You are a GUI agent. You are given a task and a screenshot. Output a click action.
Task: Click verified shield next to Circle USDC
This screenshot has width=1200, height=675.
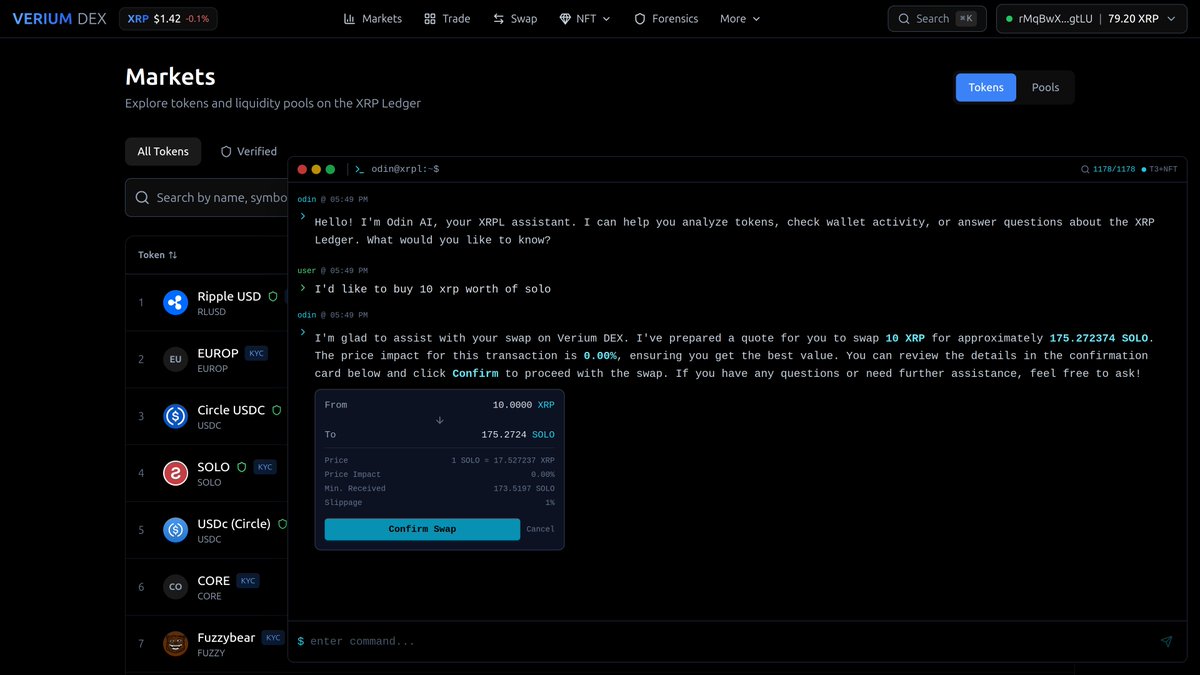coord(277,410)
